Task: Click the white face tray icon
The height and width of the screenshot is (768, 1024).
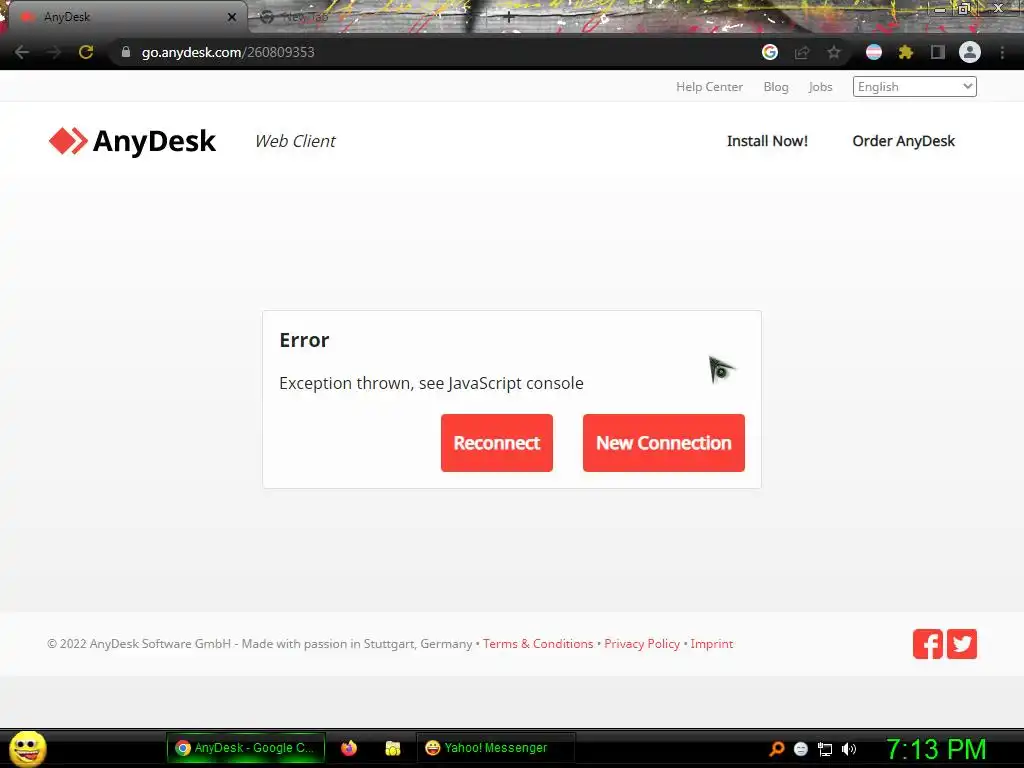Action: pyautogui.click(x=801, y=749)
